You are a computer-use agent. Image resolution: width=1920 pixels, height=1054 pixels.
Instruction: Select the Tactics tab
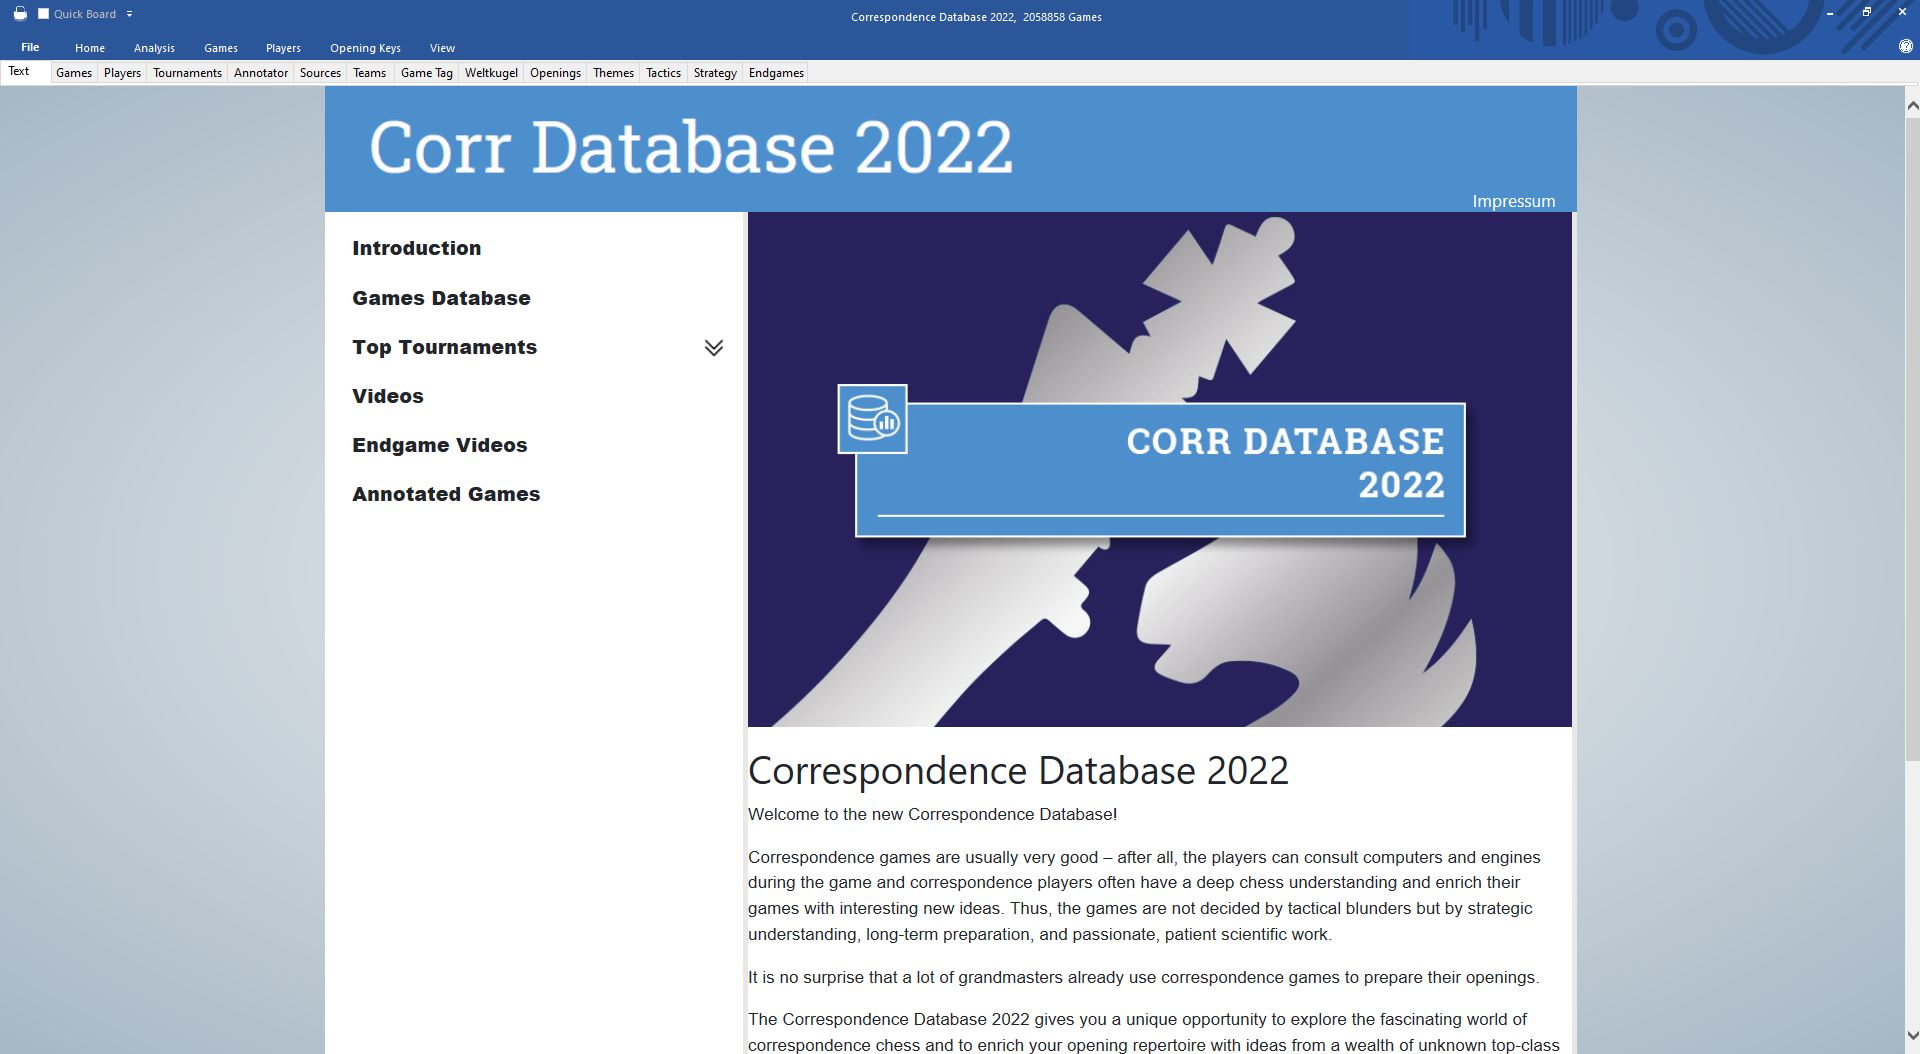(663, 73)
